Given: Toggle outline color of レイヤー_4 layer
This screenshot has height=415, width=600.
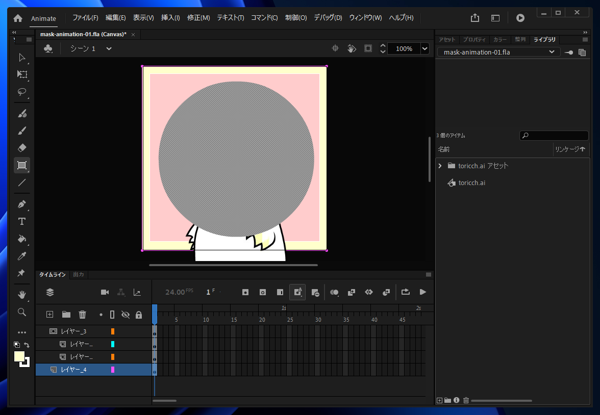Looking at the screenshot, I should [113, 370].
